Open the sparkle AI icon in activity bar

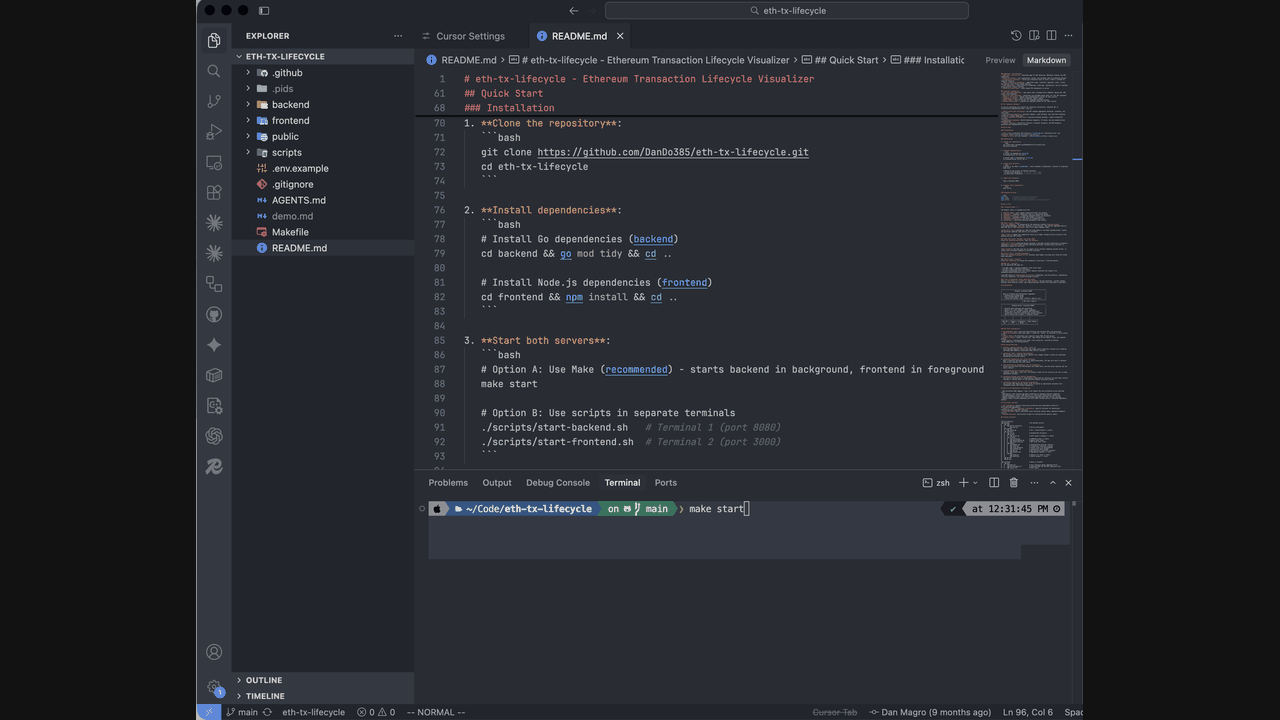[214, 345]
